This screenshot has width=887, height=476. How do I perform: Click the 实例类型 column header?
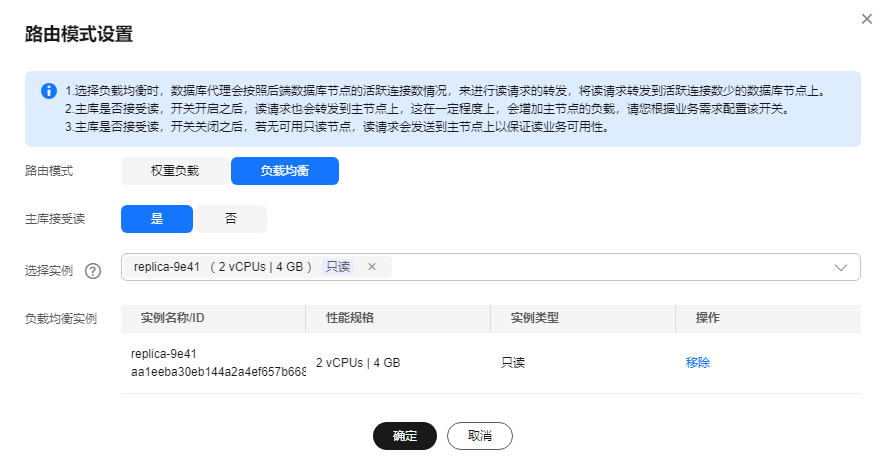coord(534,318)
